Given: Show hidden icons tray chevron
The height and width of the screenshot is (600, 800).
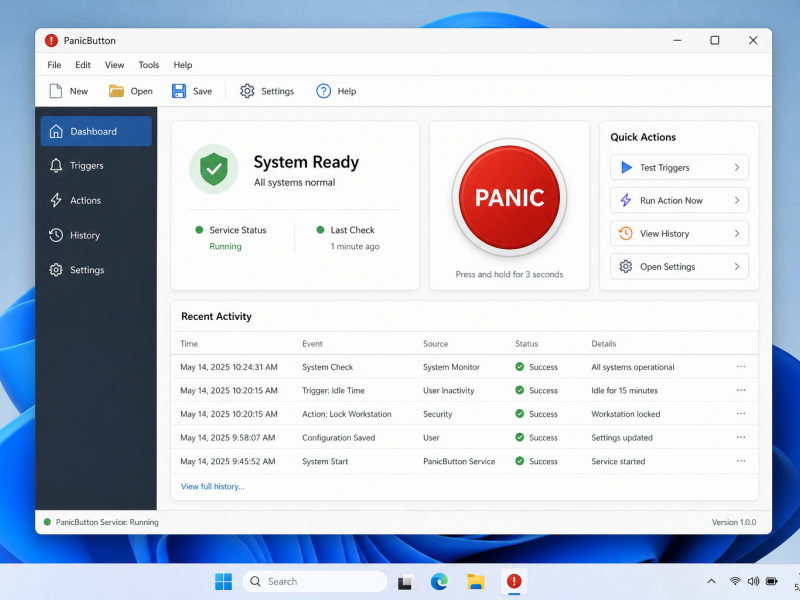Looking at the screenshot, I should (711, 581).
